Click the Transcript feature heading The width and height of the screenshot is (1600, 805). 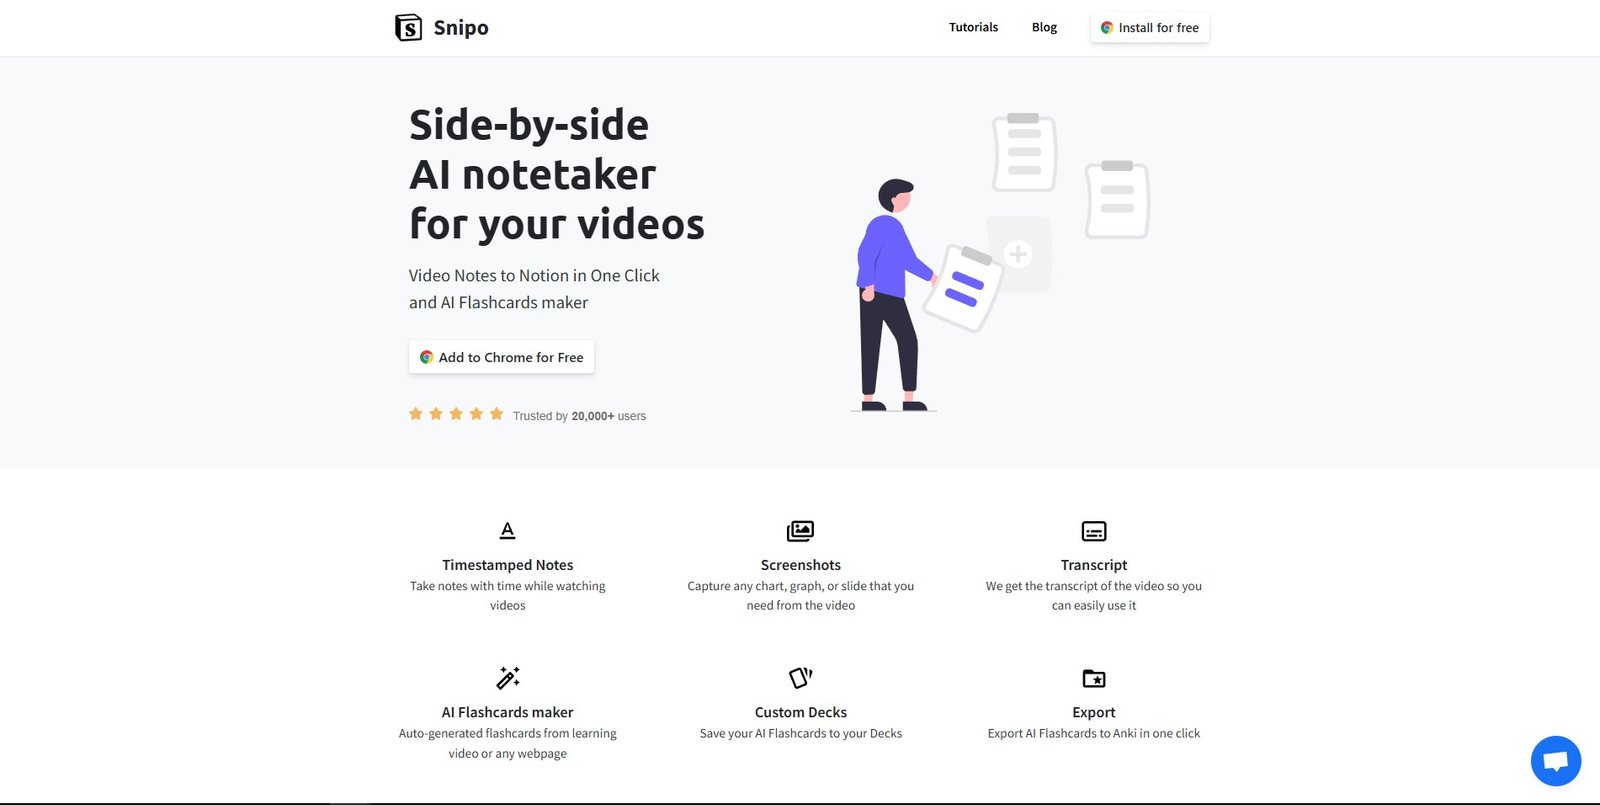point(1094,565)
